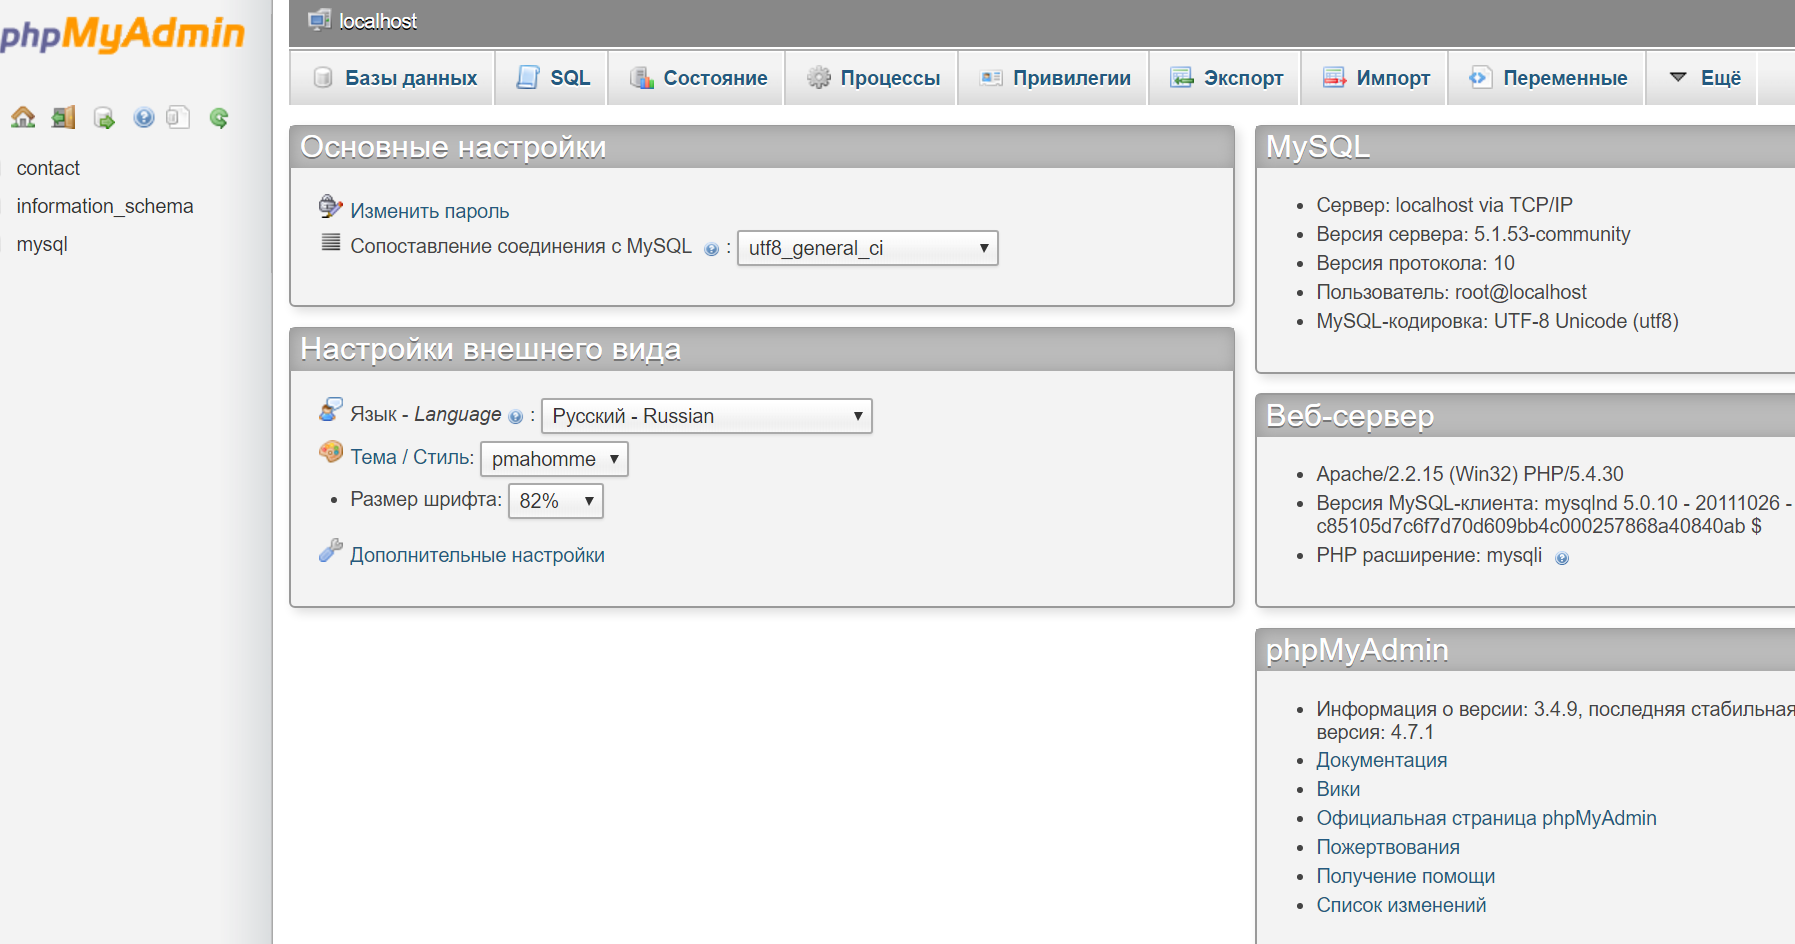Expand the pmahomme theme dropdown

pyautogui.click(x=554, y=459)
